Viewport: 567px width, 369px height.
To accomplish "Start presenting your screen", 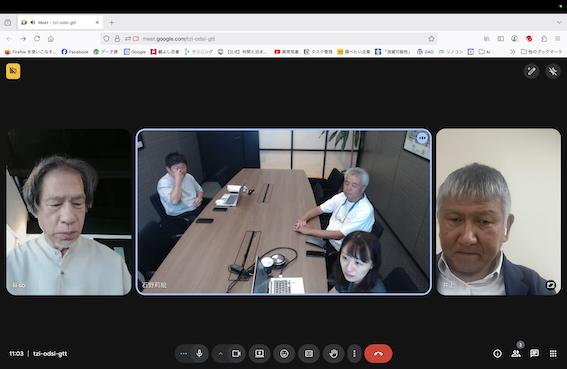I will pos(259,353).
